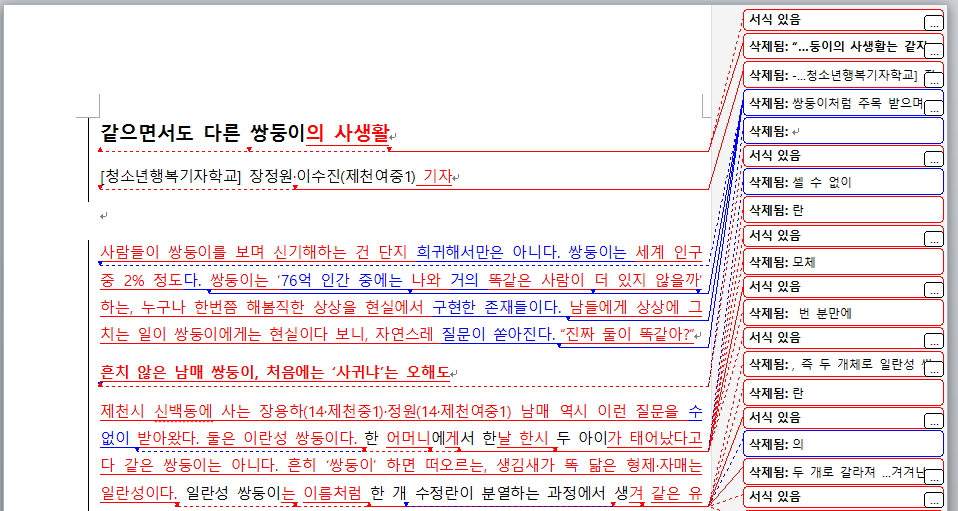Click the ellipsis button on the topmost 서식 있음 balloon

point(933,22)
